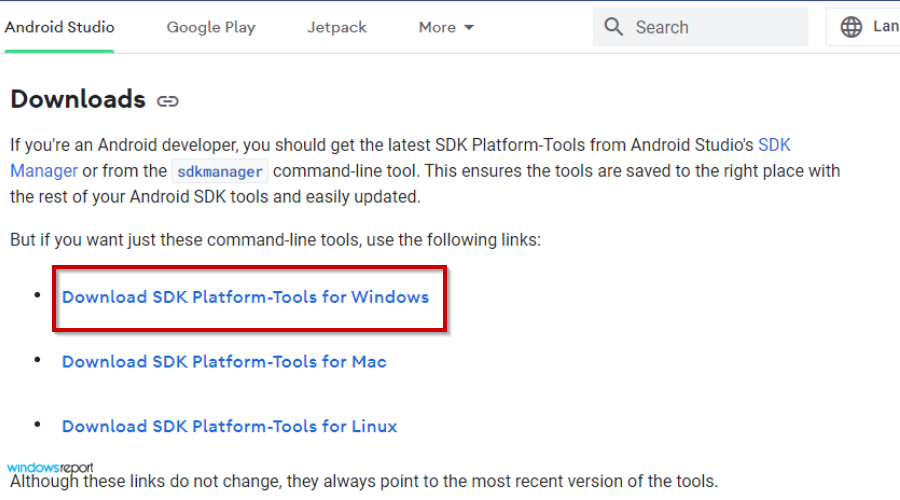Open the Android Studio tab

pos(60,27)
